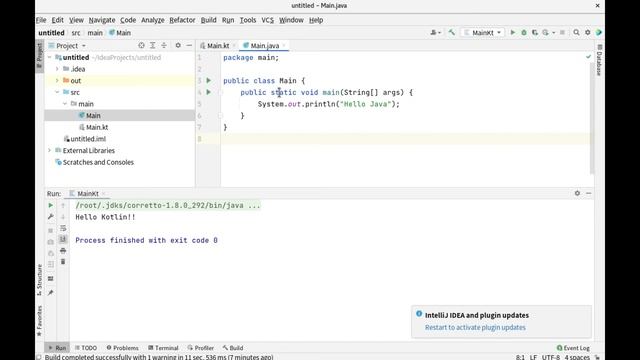Open the Build menu

208,20
